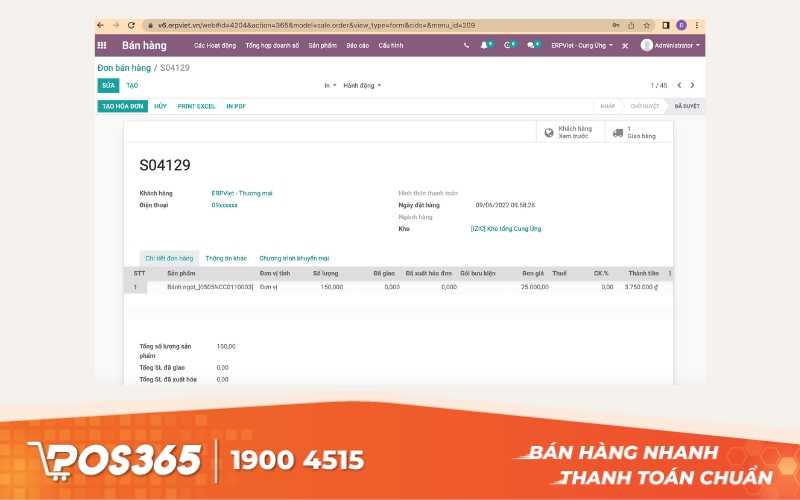Viewport: 800px width, 500px height.
Task: Open the ERPViet - Cung Ứng company dropdown
Action: pyautogui.click(x=582, y=45)
